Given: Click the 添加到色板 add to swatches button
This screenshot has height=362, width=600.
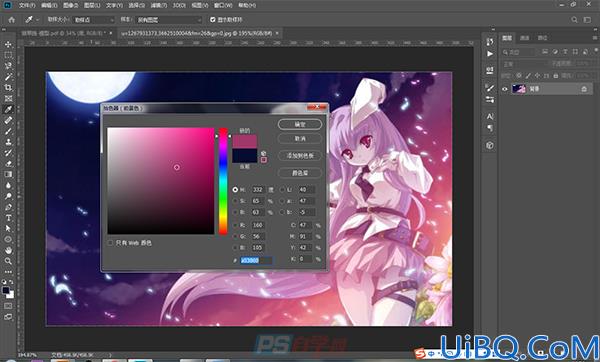Looking at the screenshot, I should point(300,156).
